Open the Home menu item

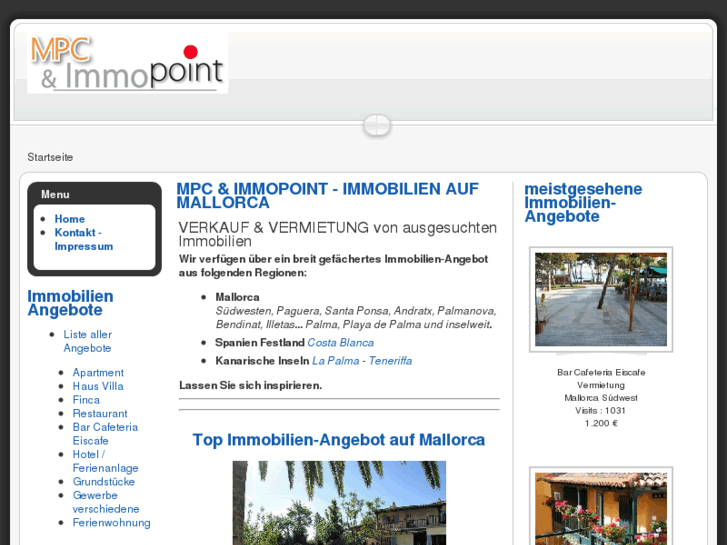[70, 219]
